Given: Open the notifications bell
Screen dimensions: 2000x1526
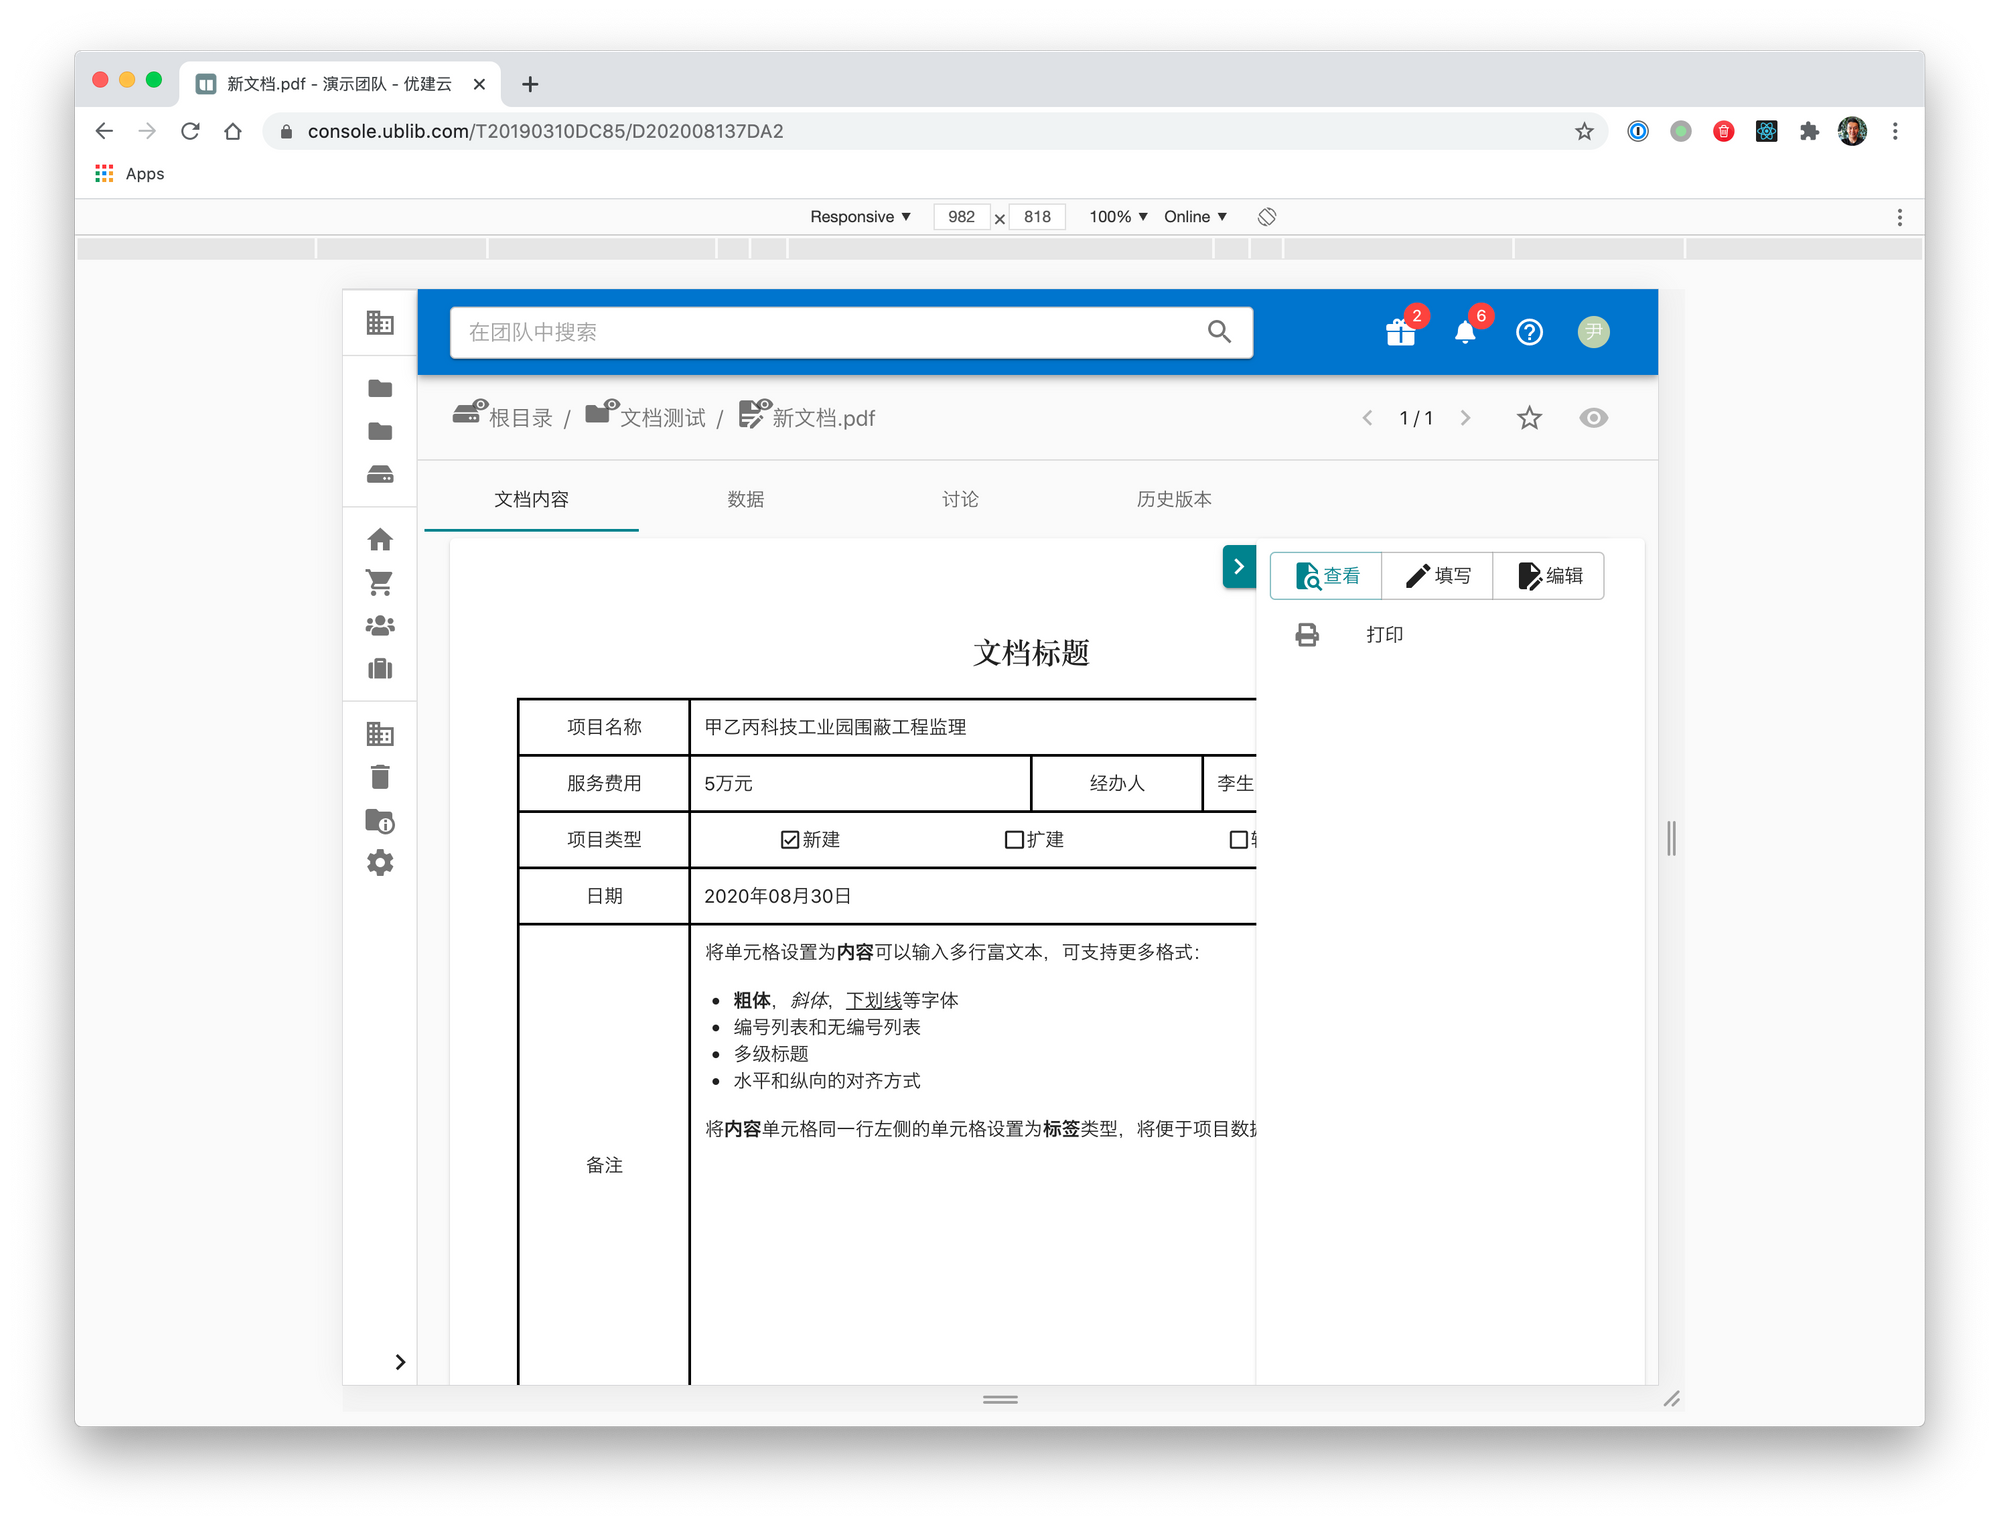Looking at the screenshot, I should coord(1465,332).
